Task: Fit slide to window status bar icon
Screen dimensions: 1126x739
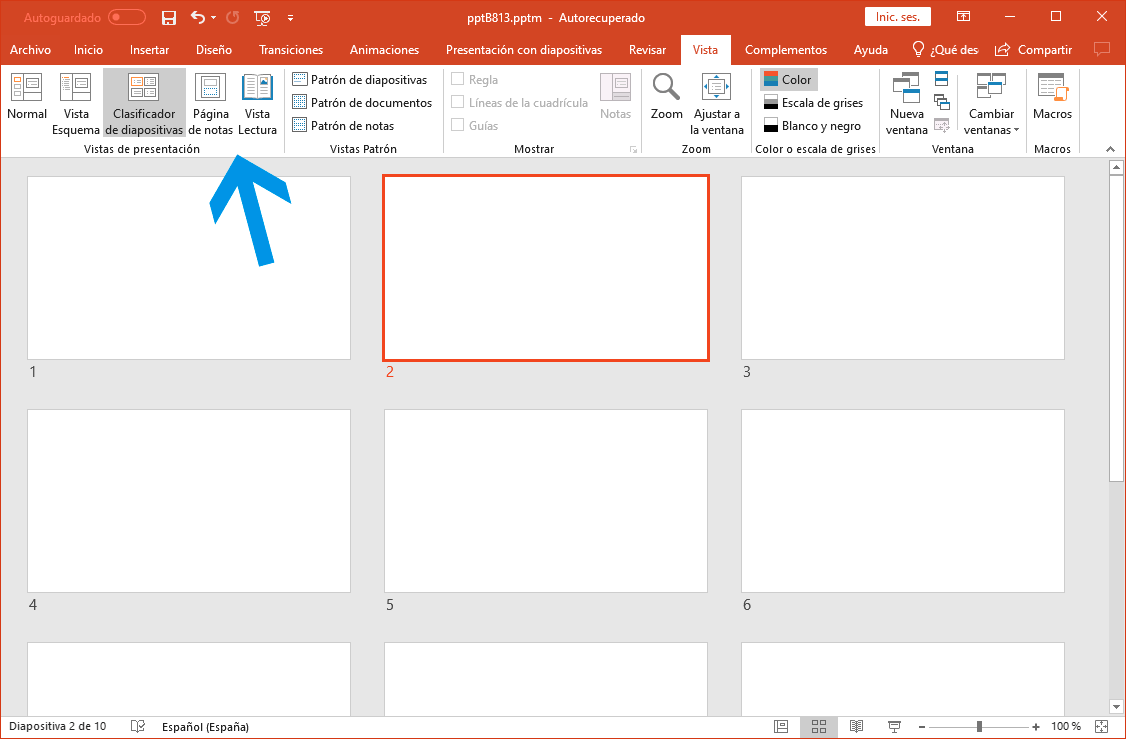Action: (x=1101, y=727)
